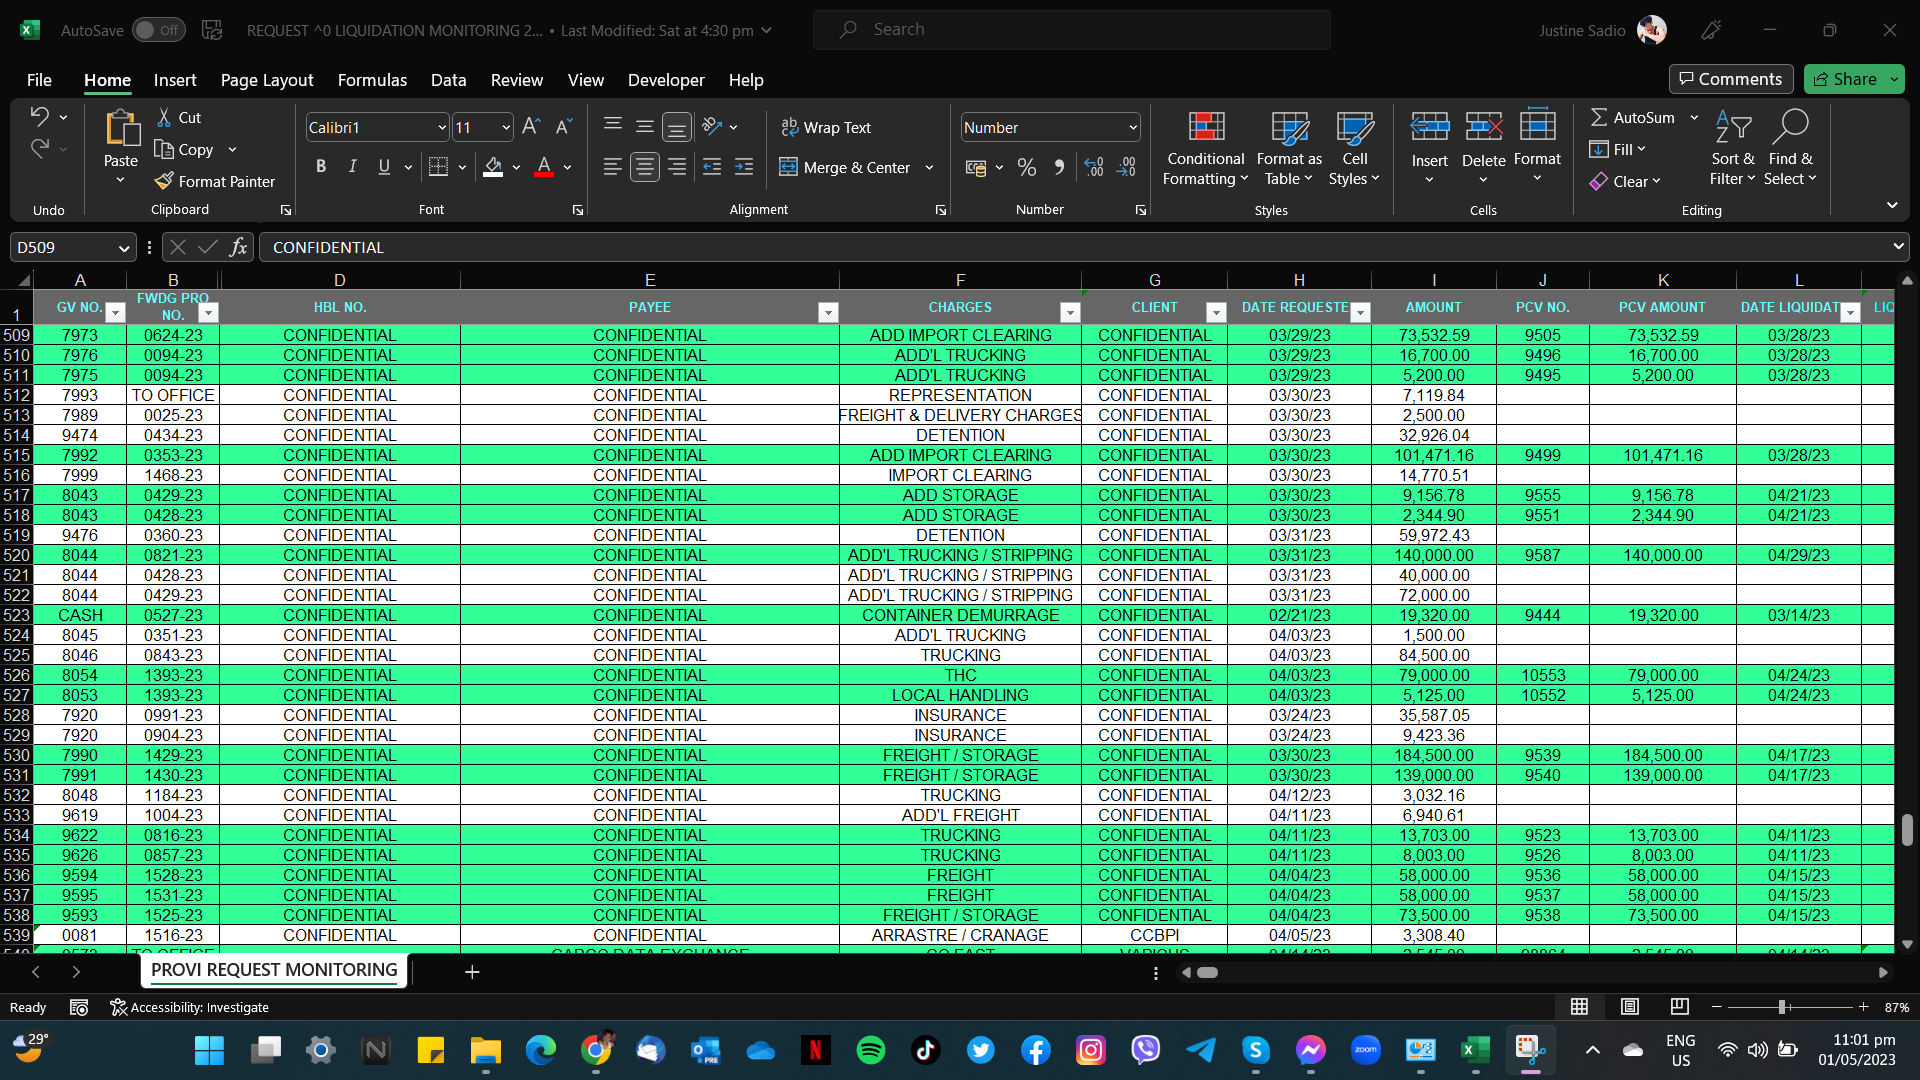
Task: Click the AutoSum sigma icon
Action: coord(1599,117)
